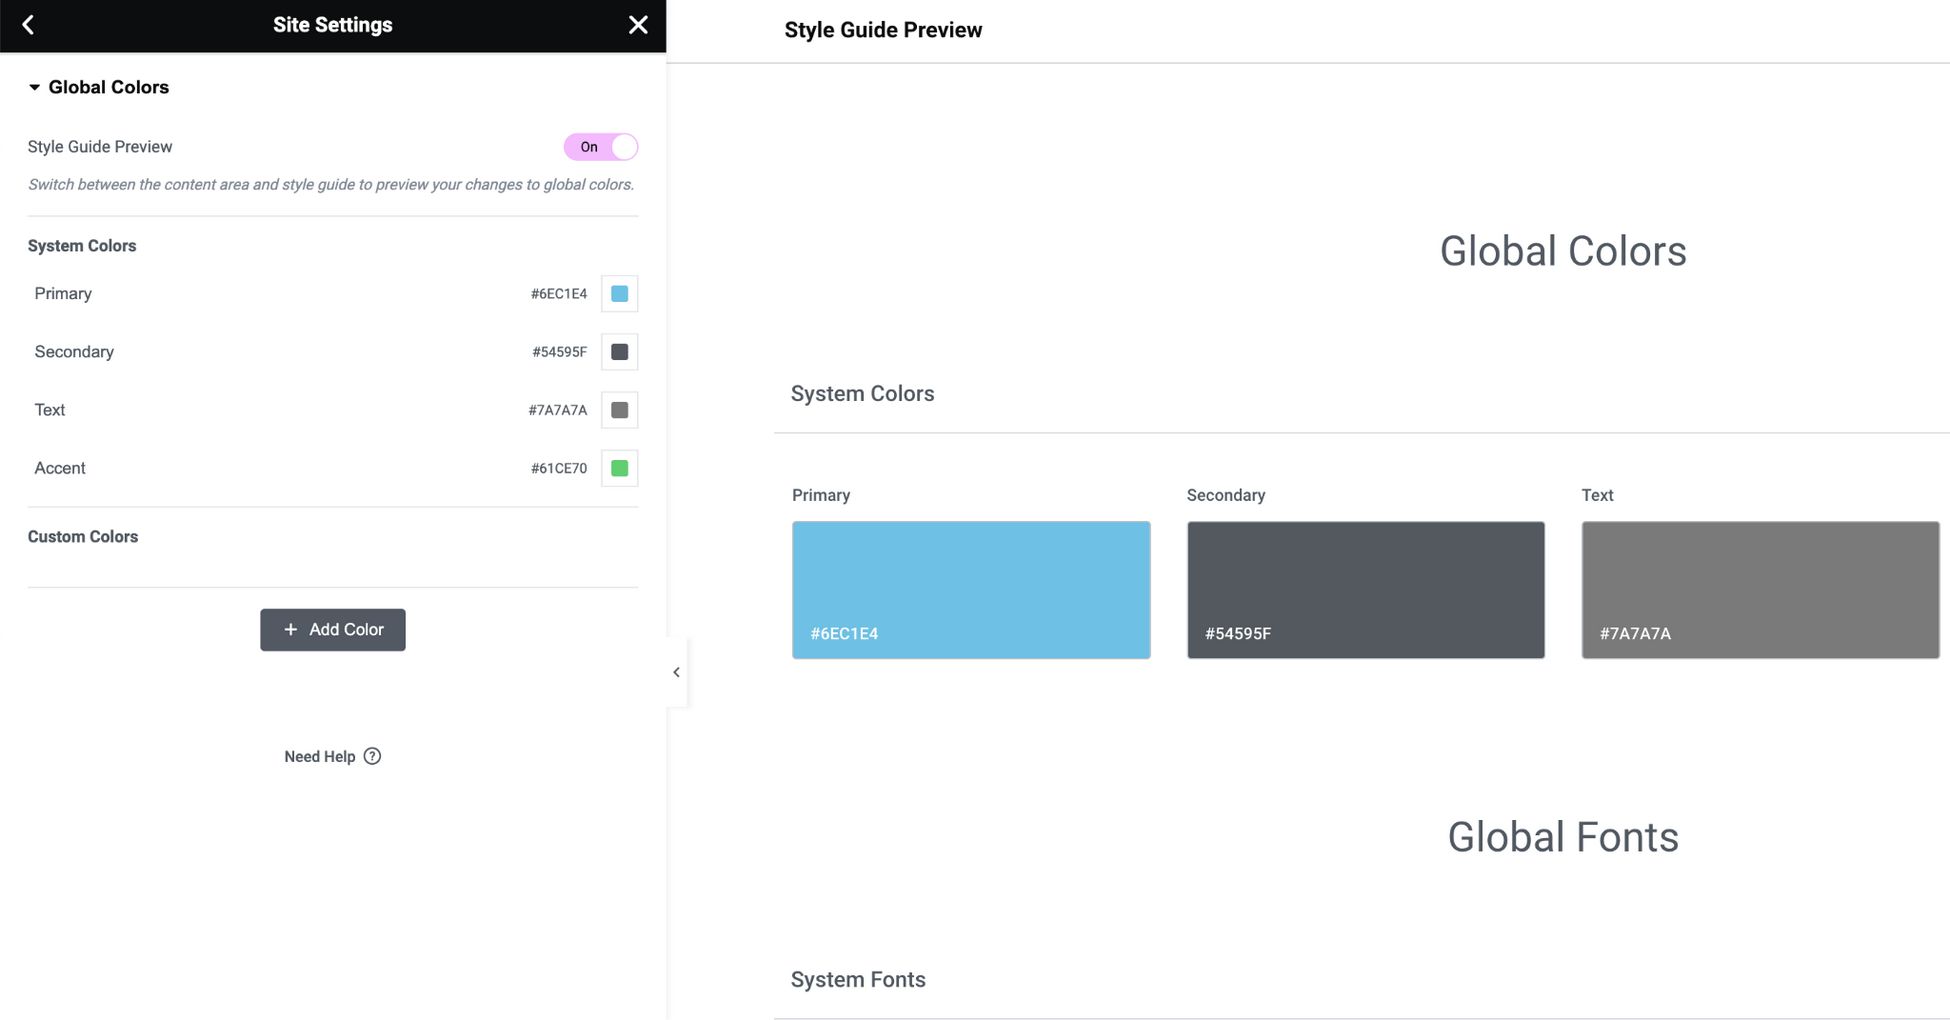
Task: Edit the Secondary color name field
Action: click(74, 352)
